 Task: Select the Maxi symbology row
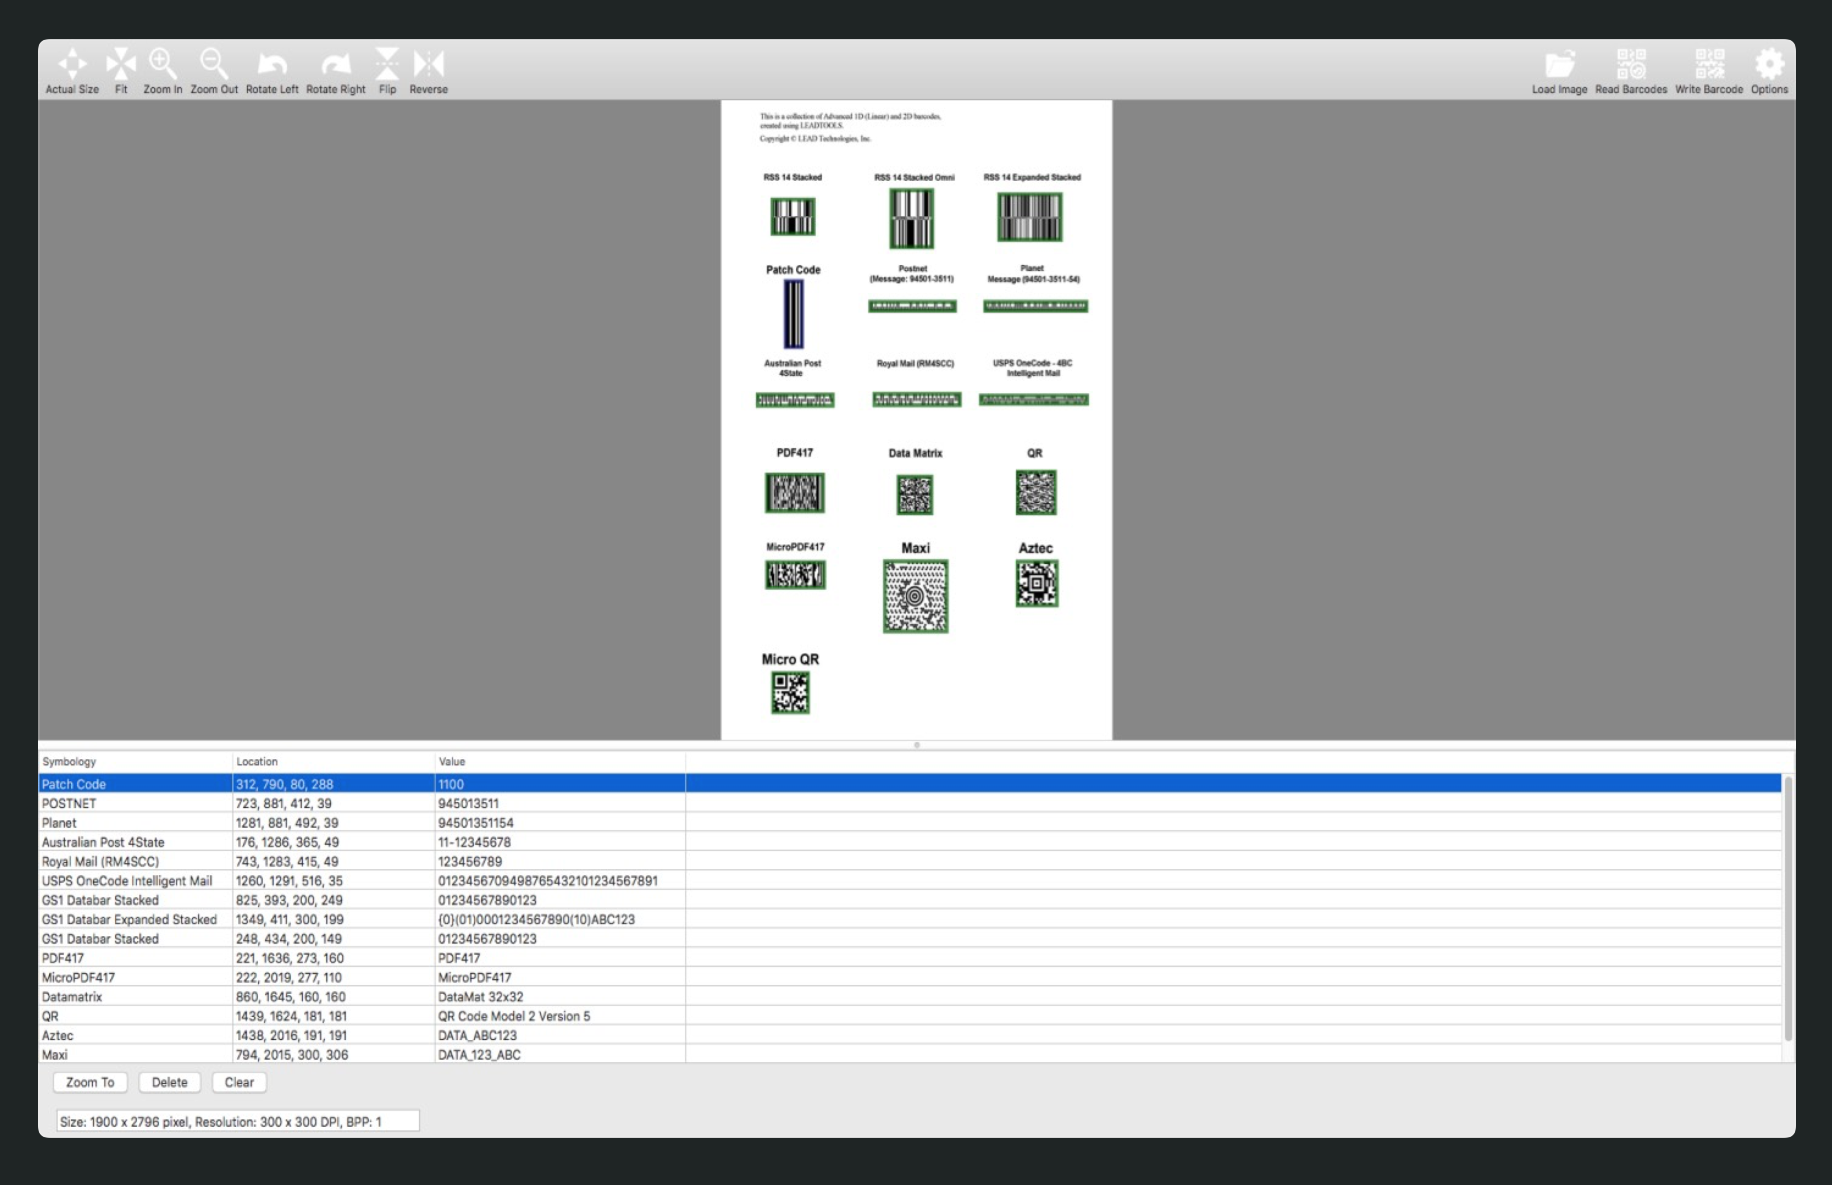(x=910, y=1054)
